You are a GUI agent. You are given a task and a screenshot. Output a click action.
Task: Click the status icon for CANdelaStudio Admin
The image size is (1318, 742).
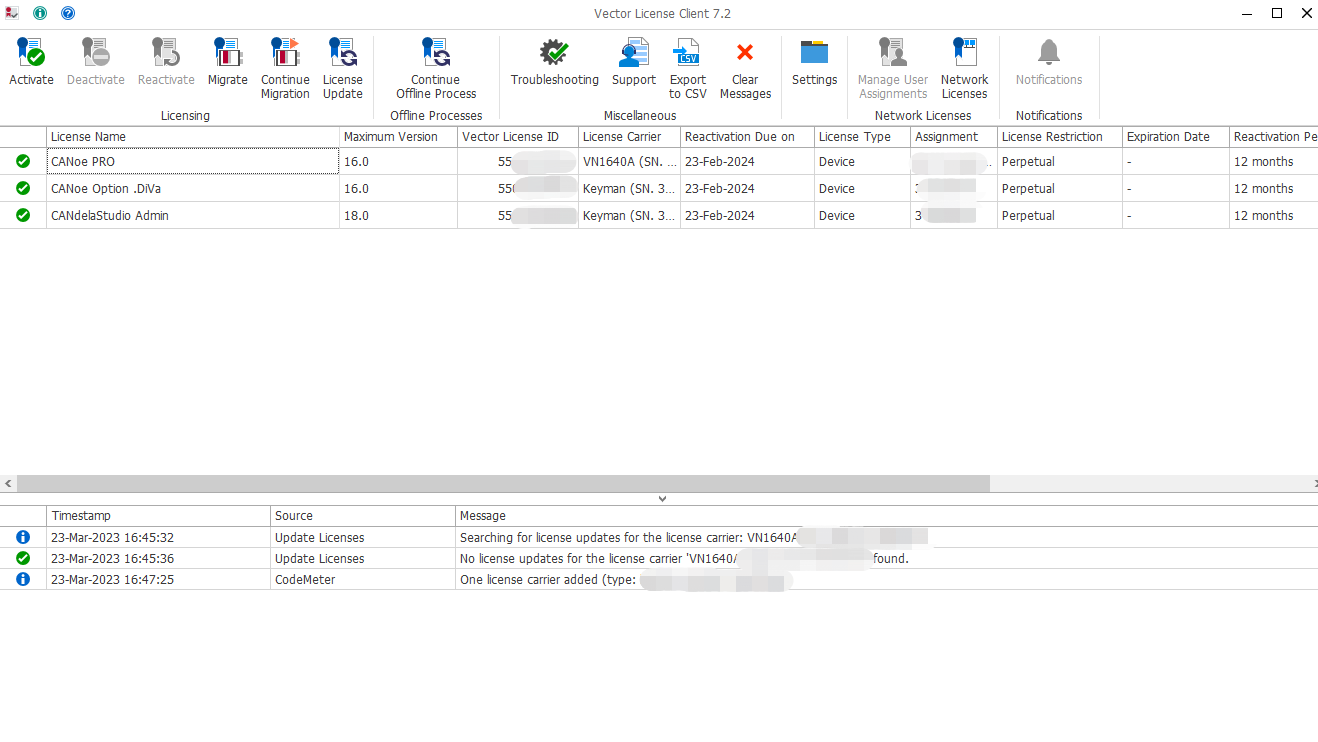pyautogui.click(x=23, y=215)
